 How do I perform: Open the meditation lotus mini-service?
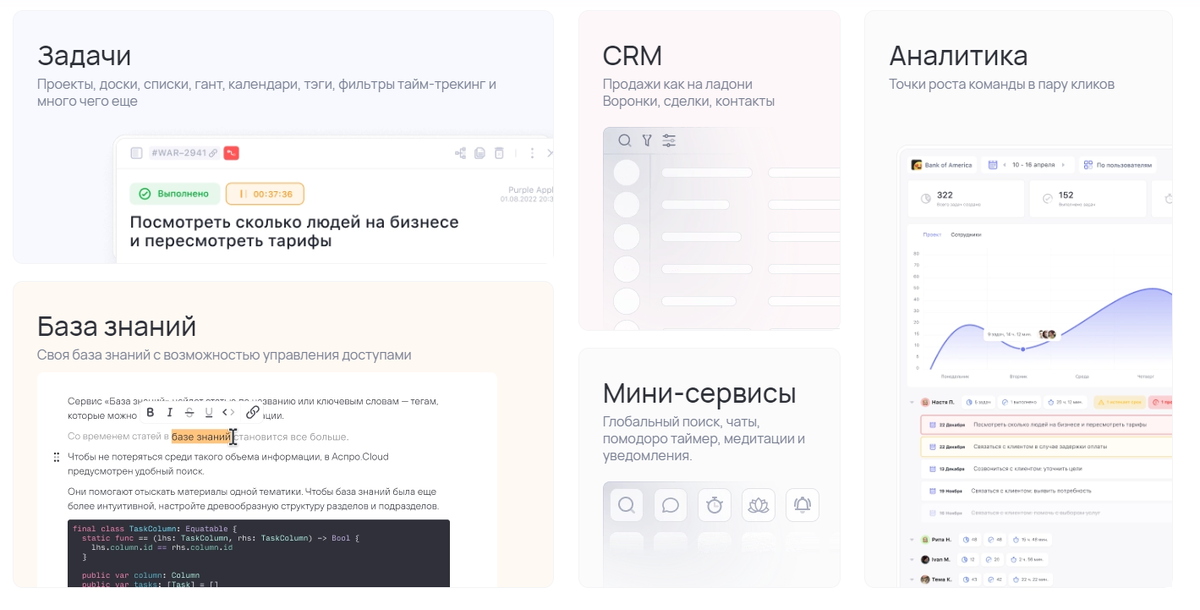[x=758, y=505]
